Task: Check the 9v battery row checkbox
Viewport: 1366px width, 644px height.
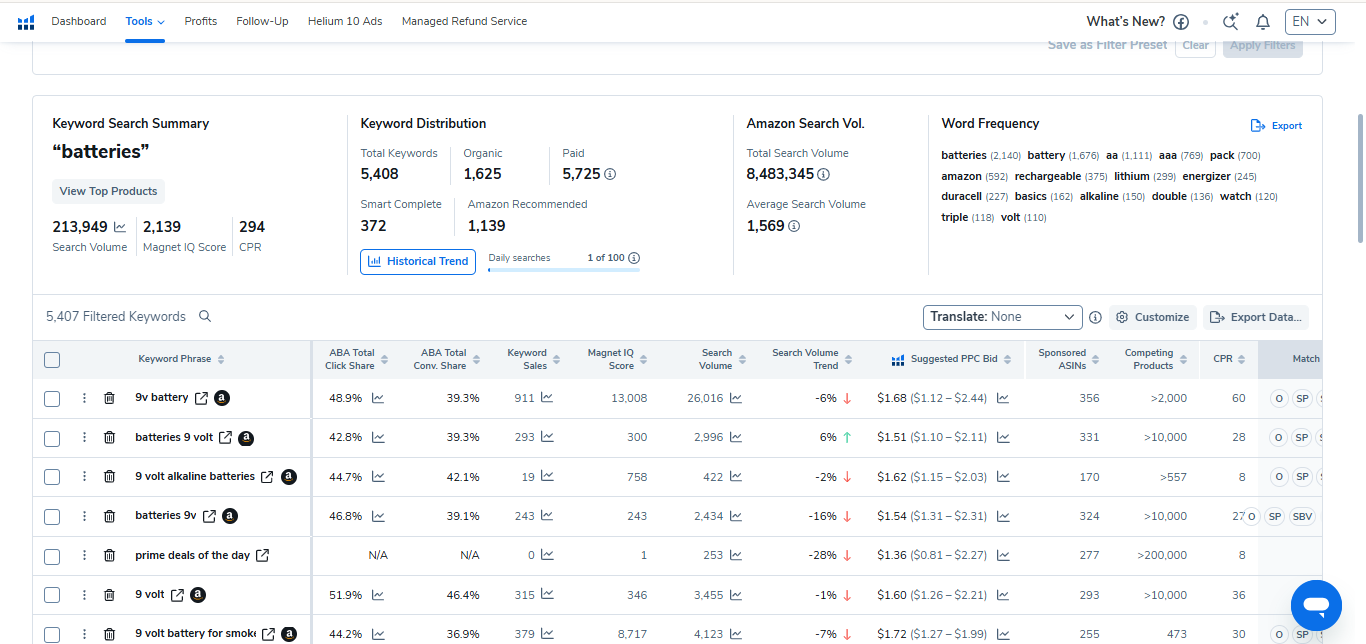Action: click(52, 399)
